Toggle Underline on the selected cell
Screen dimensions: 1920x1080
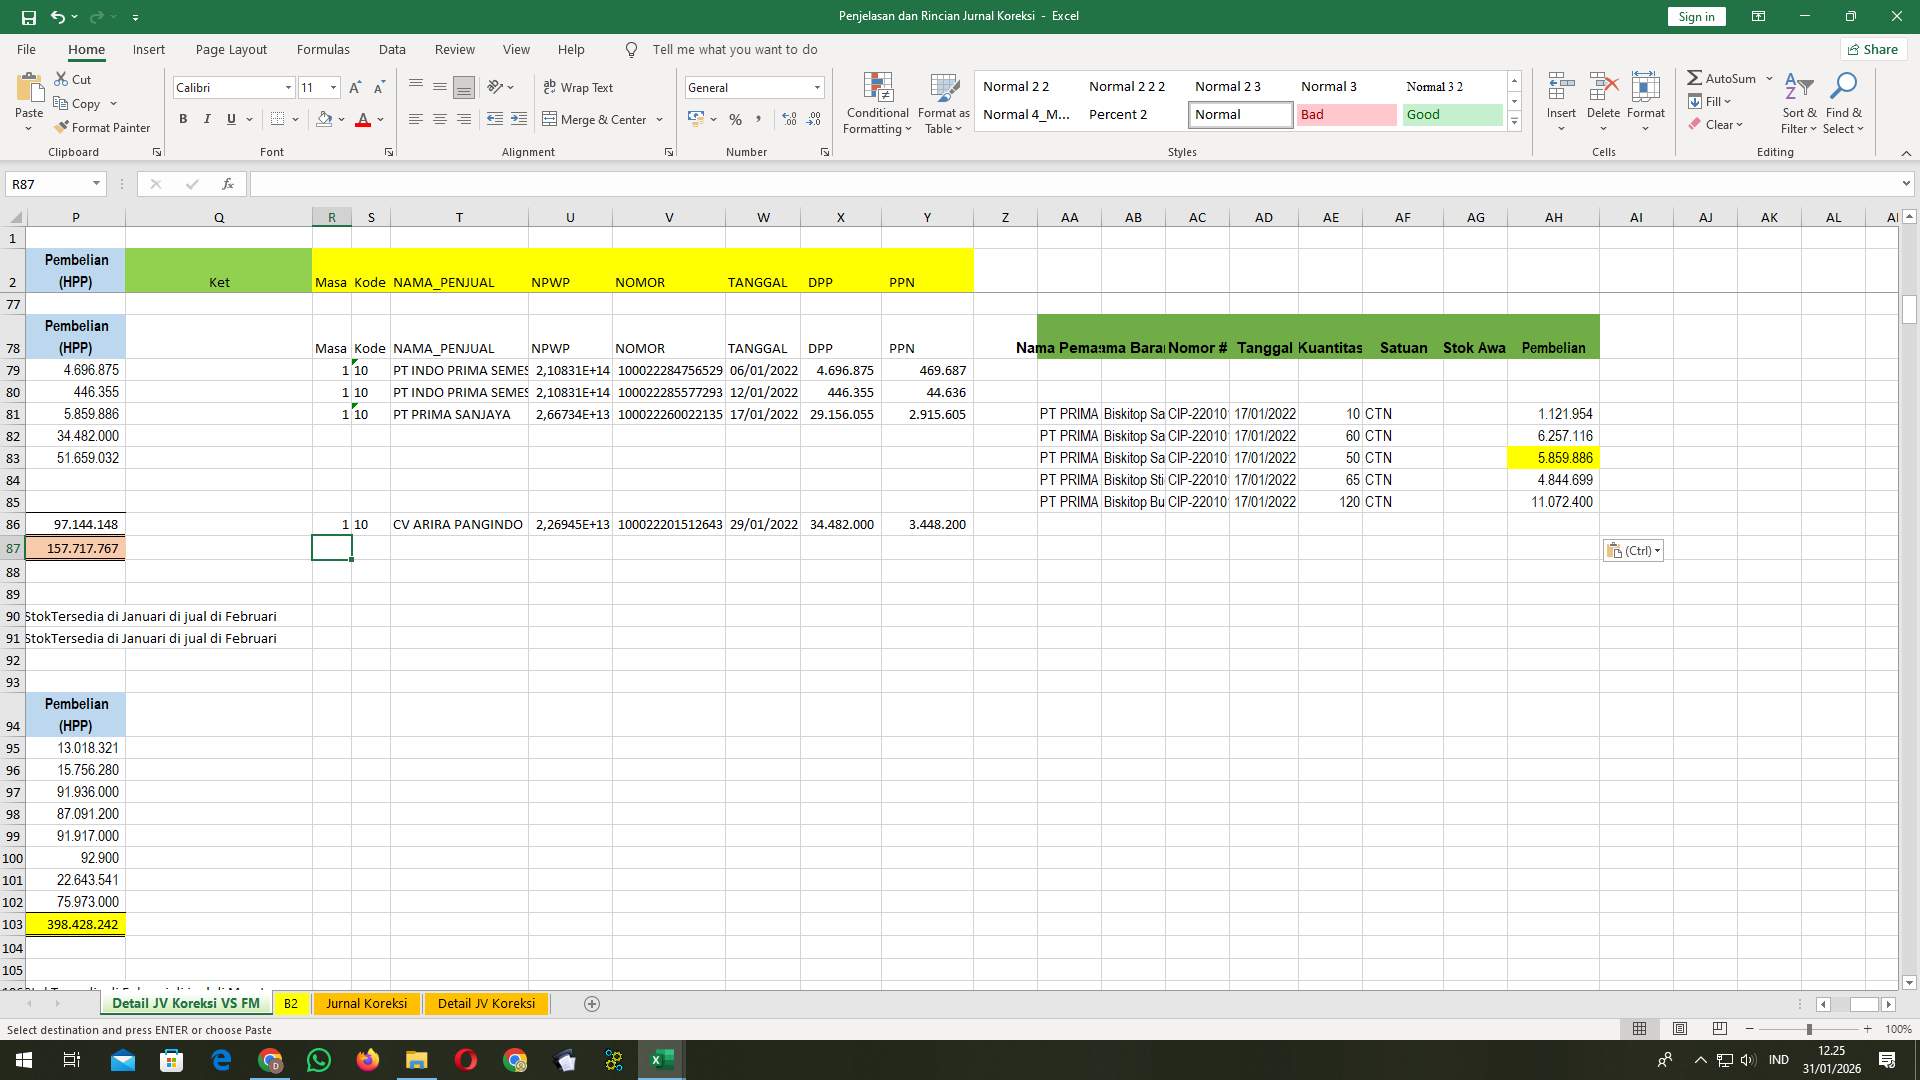229,118
